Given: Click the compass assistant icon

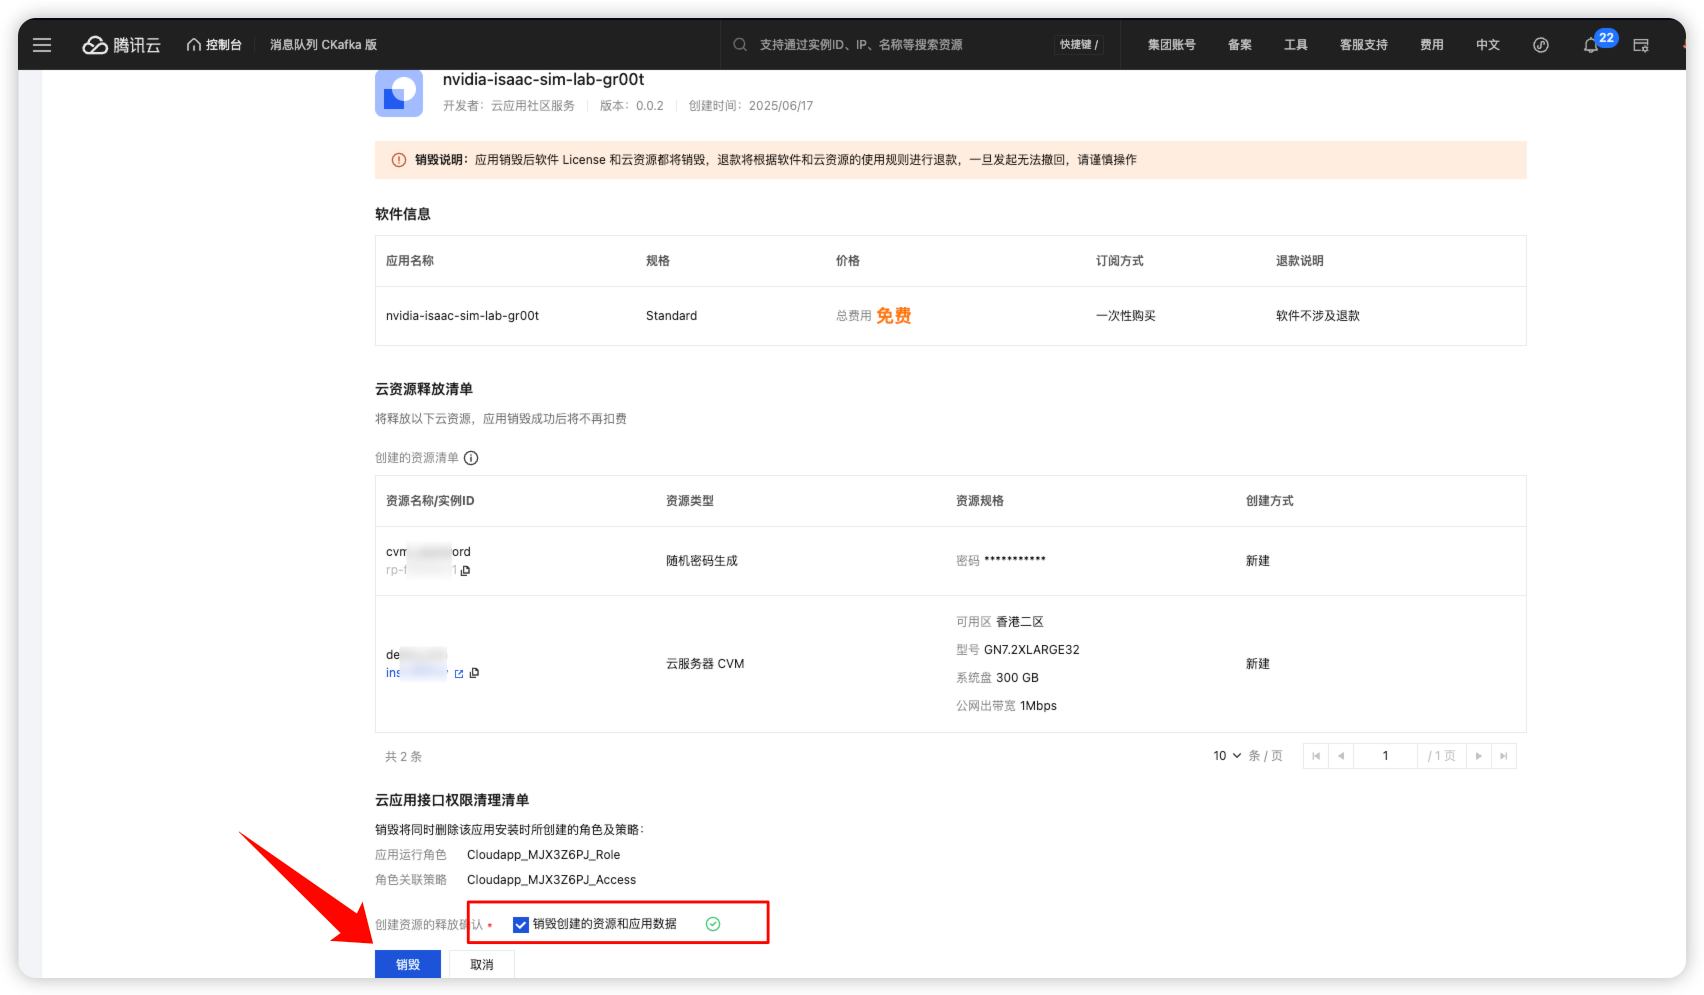Looking at the screenshot, I should 1541,45.
